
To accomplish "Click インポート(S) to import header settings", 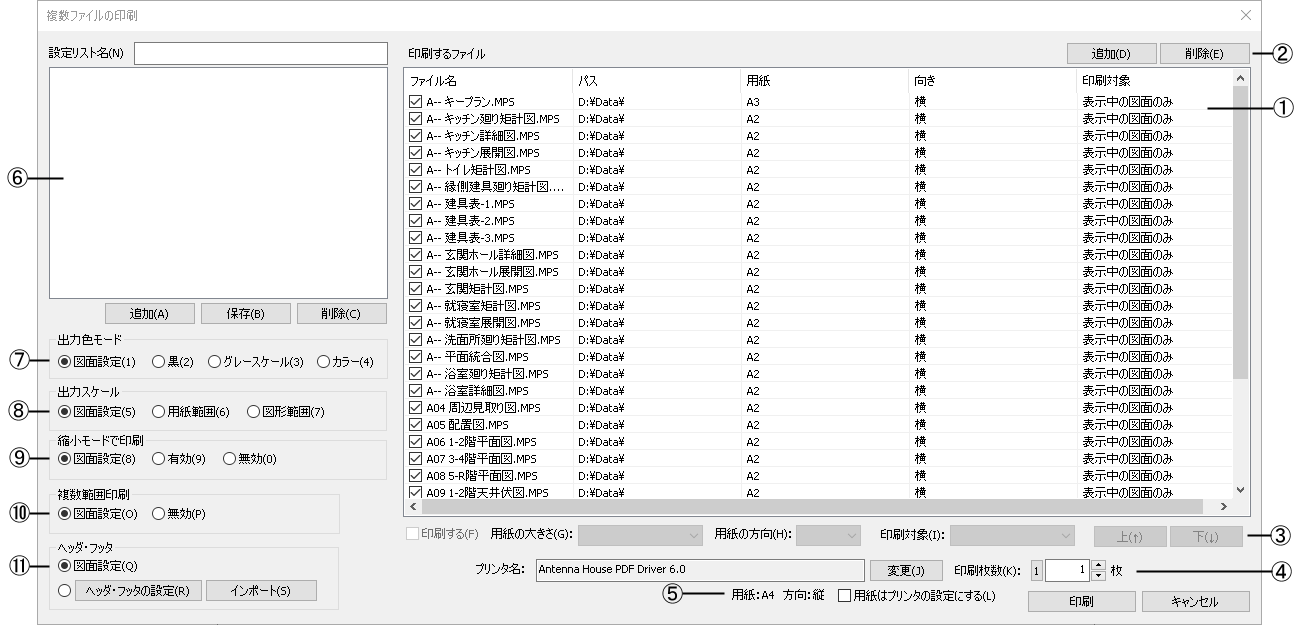I will point(262,589).
